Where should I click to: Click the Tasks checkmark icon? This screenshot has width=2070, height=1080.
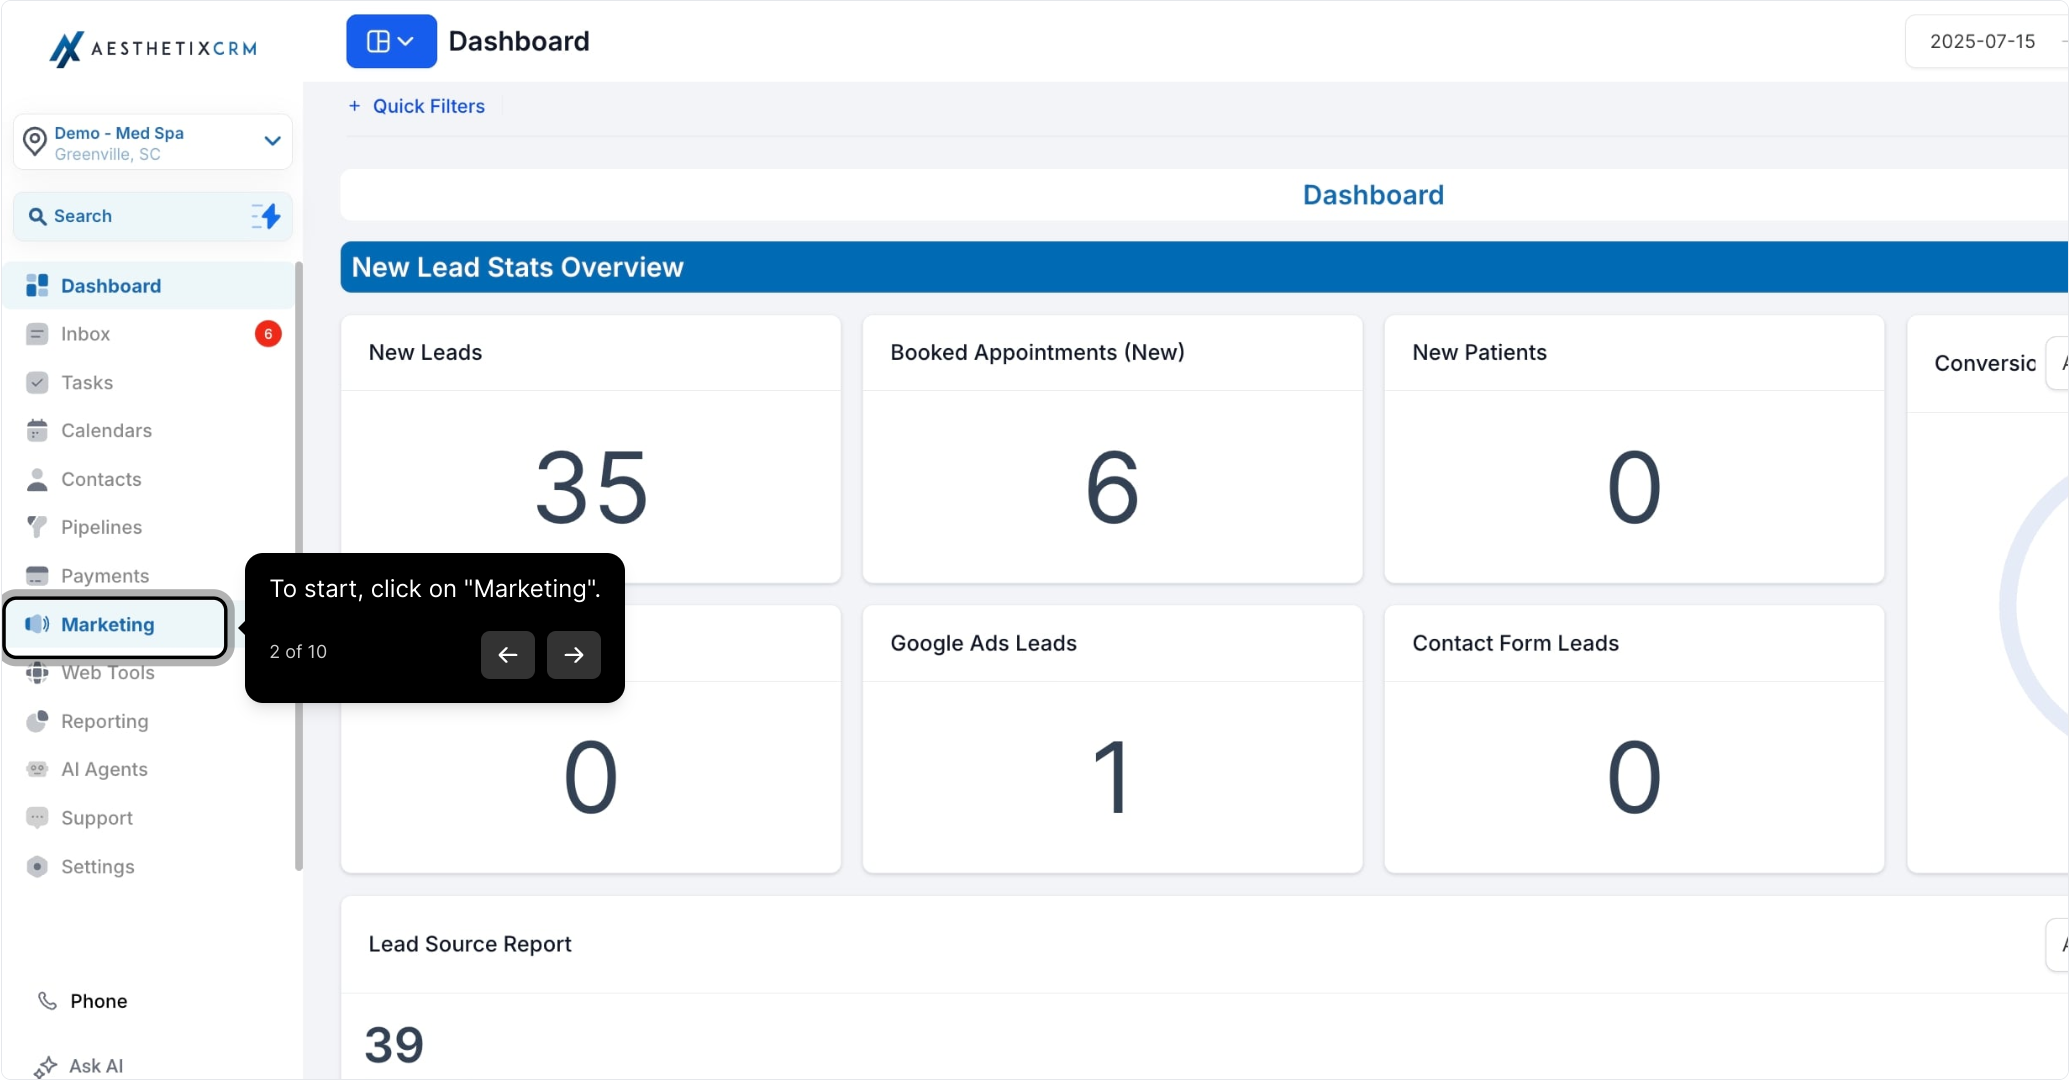click(37, 383)
